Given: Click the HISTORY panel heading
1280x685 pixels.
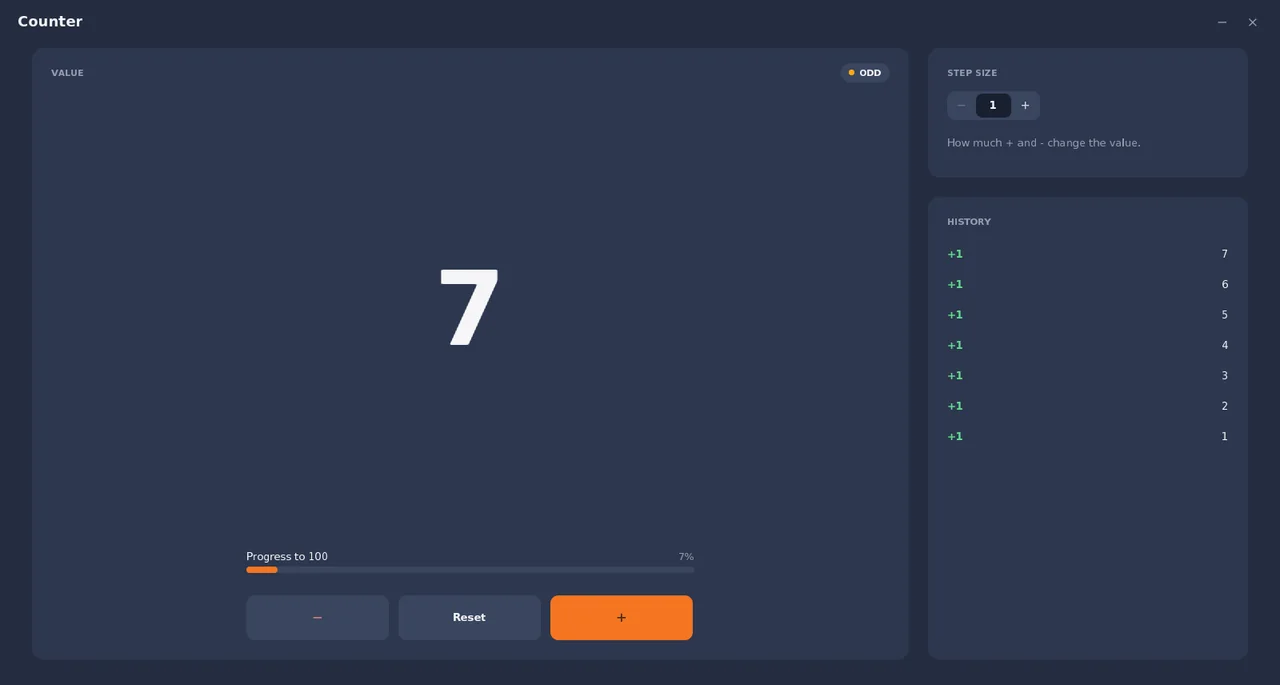Looking at the screenshot, I should tap(969, 222).
